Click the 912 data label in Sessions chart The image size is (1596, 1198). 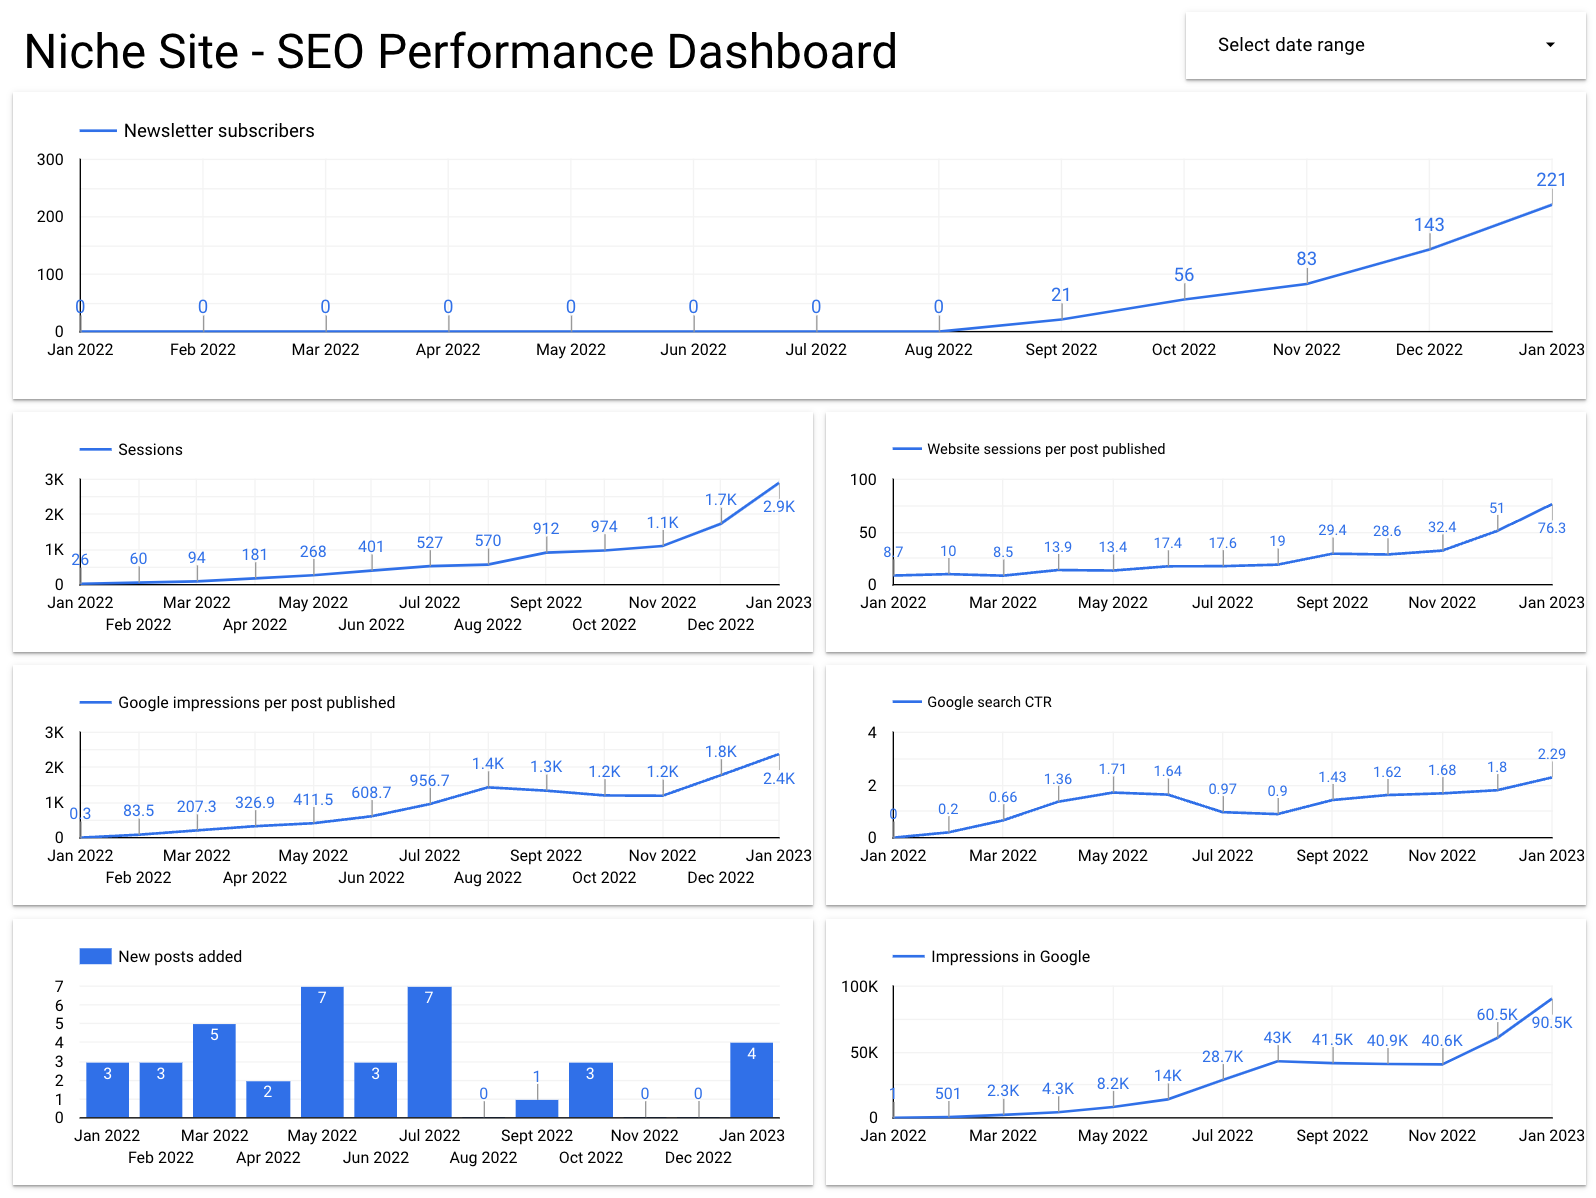point(546,529)
